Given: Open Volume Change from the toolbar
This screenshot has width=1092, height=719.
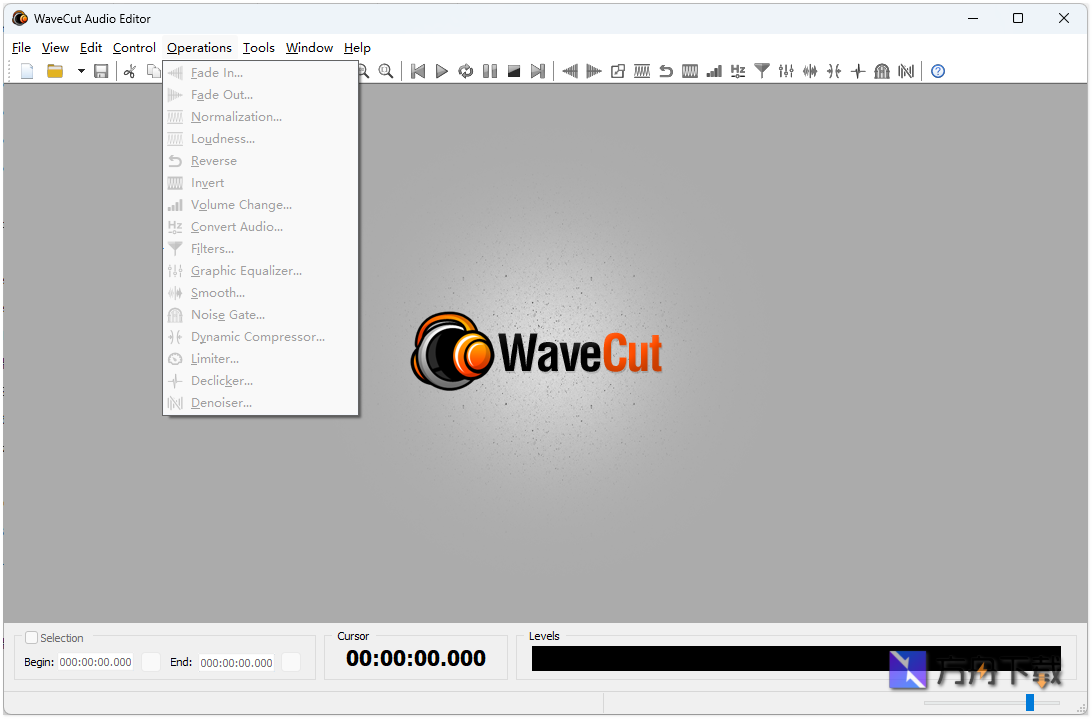Looking at the screenshot, I should (714, 71).
